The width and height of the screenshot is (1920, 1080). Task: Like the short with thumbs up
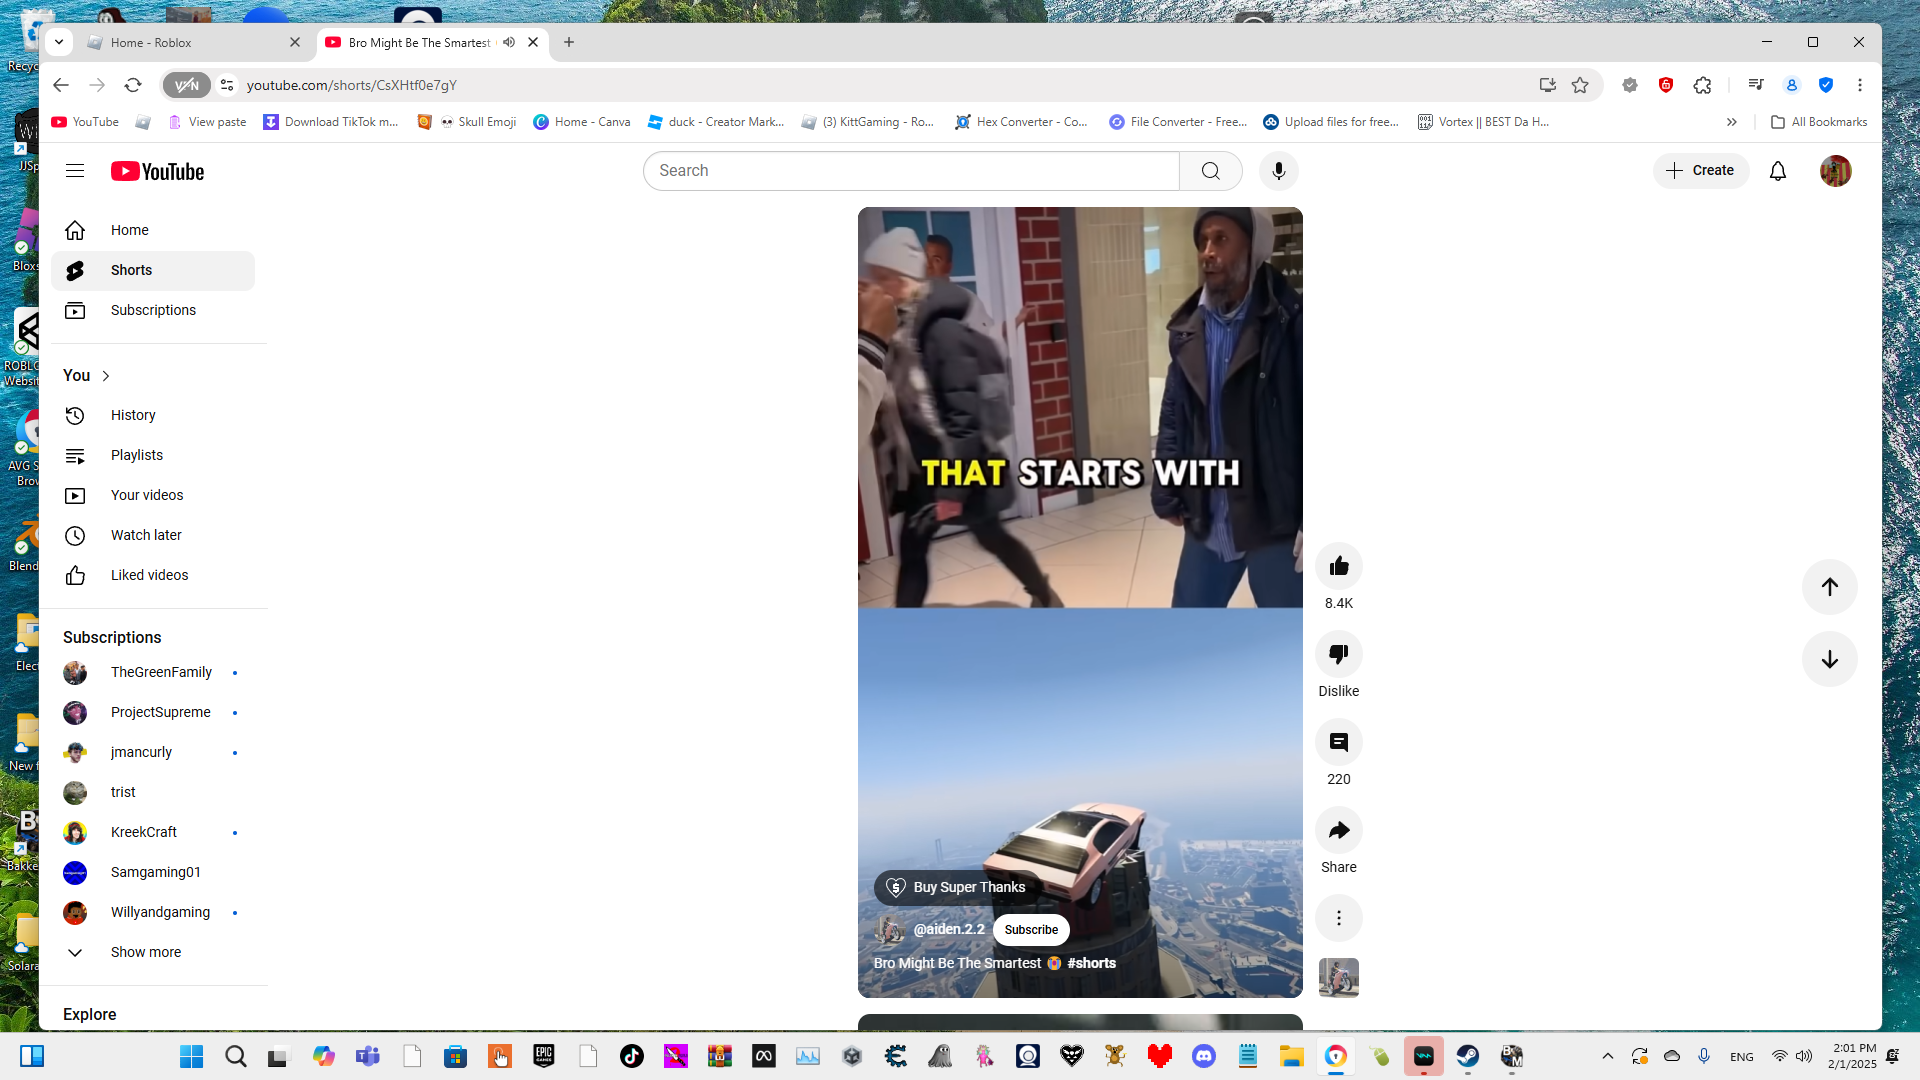click(x=1338, y=567)
